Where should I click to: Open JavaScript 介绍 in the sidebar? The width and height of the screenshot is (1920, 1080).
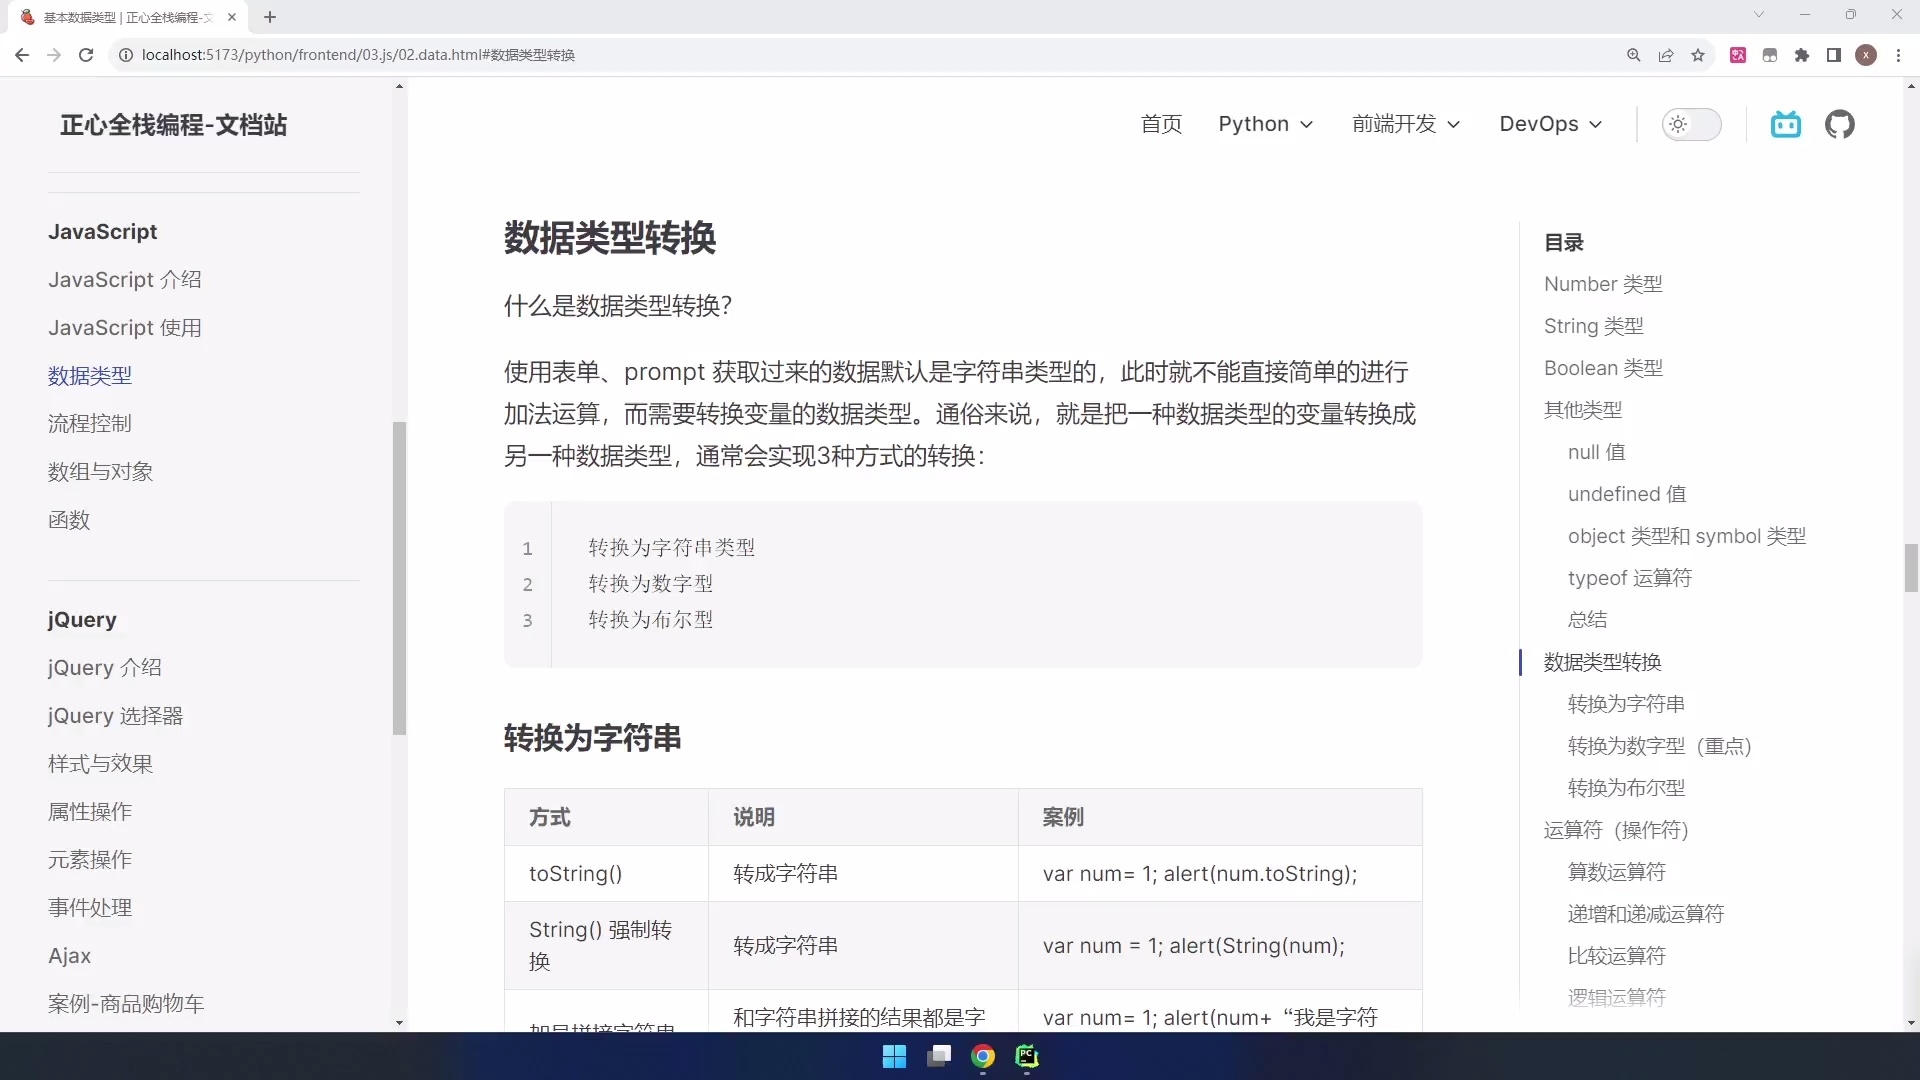pos(125,280)
